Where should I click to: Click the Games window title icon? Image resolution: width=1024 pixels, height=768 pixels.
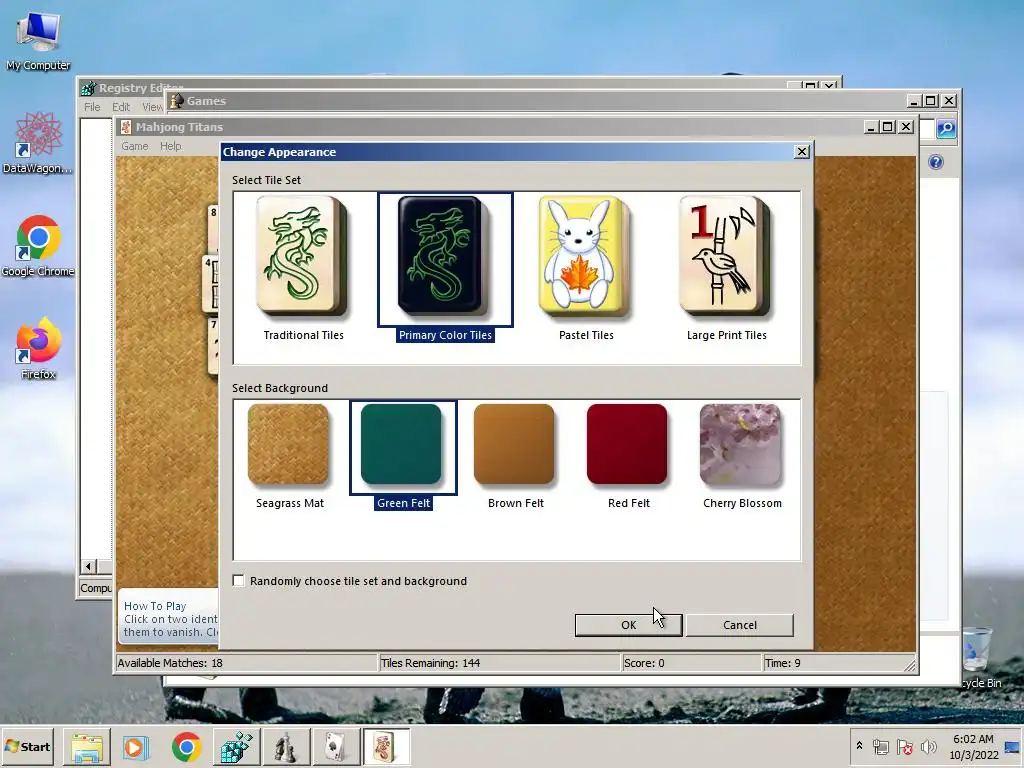(x=176, y=101)
